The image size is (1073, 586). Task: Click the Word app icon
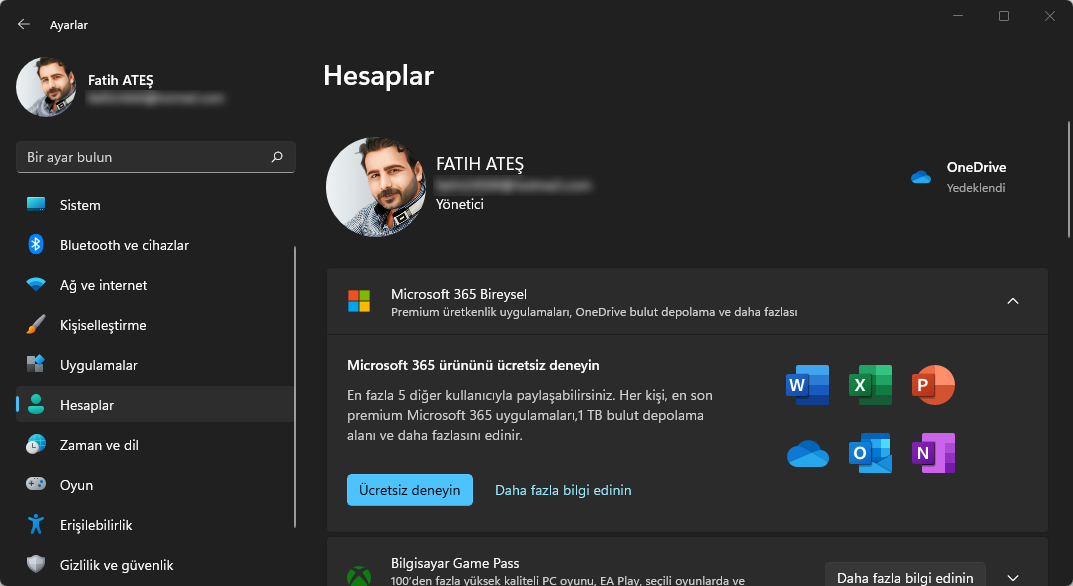807,385
